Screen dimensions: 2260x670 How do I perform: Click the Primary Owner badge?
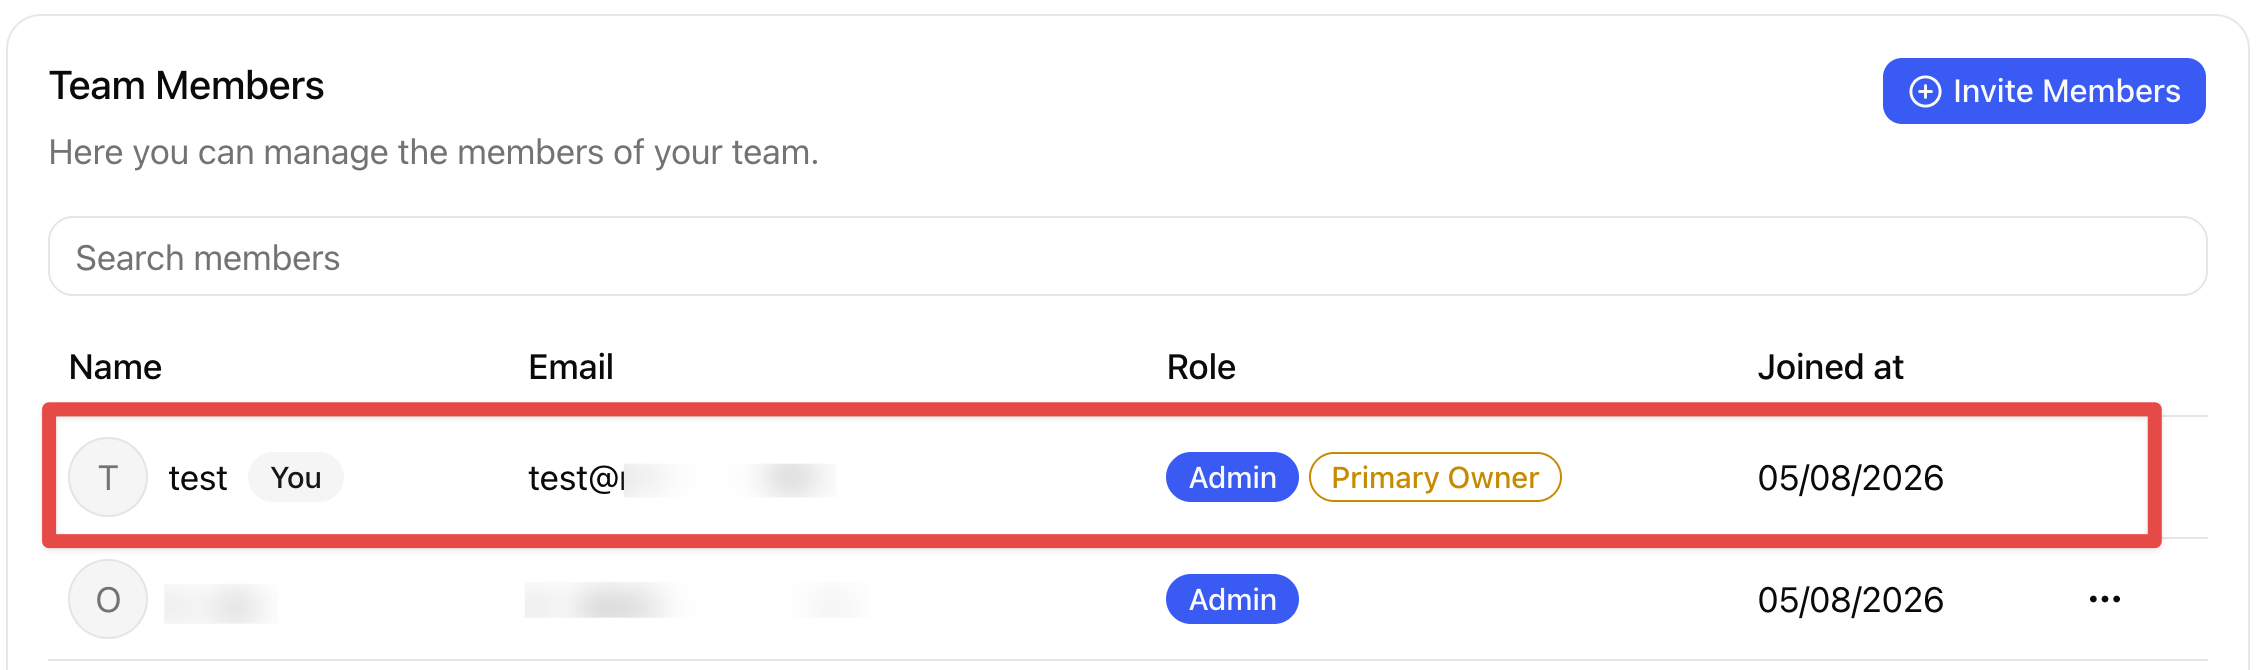[x=1435, y=477]
